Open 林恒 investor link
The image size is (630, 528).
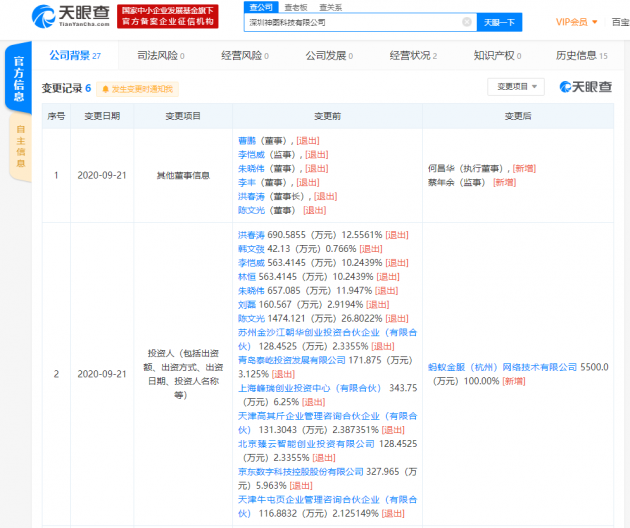click(x=247, y=276)
